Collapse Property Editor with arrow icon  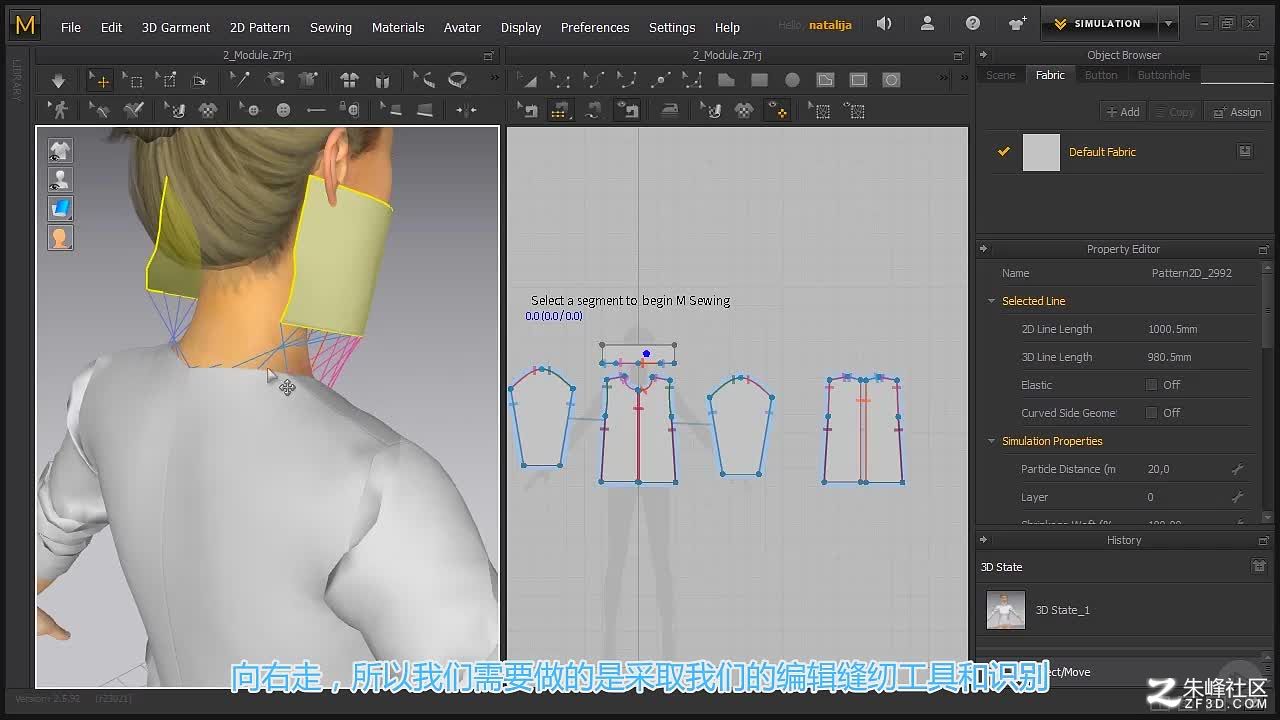(x=983, y=249)
